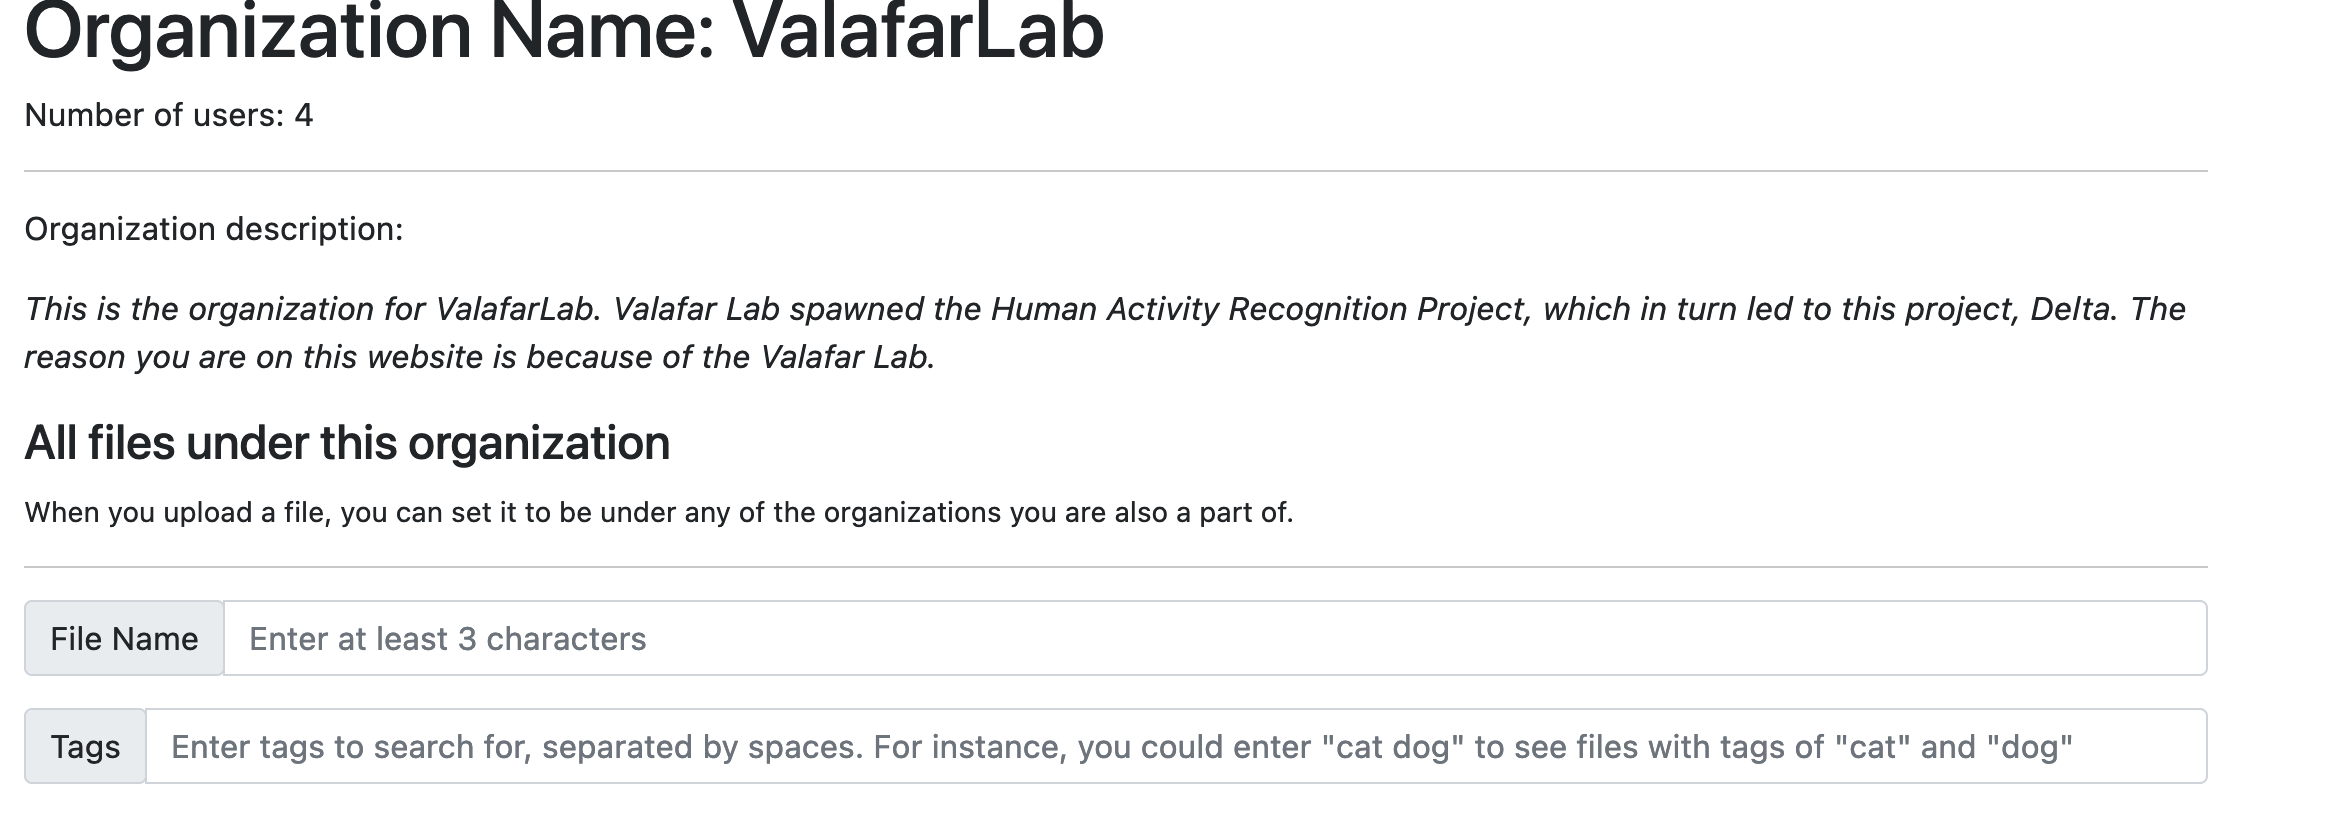Viewport: 2328px width, 826px height.
Task: Click the 'All files under this organization' heading
Action: coord(348,442)
